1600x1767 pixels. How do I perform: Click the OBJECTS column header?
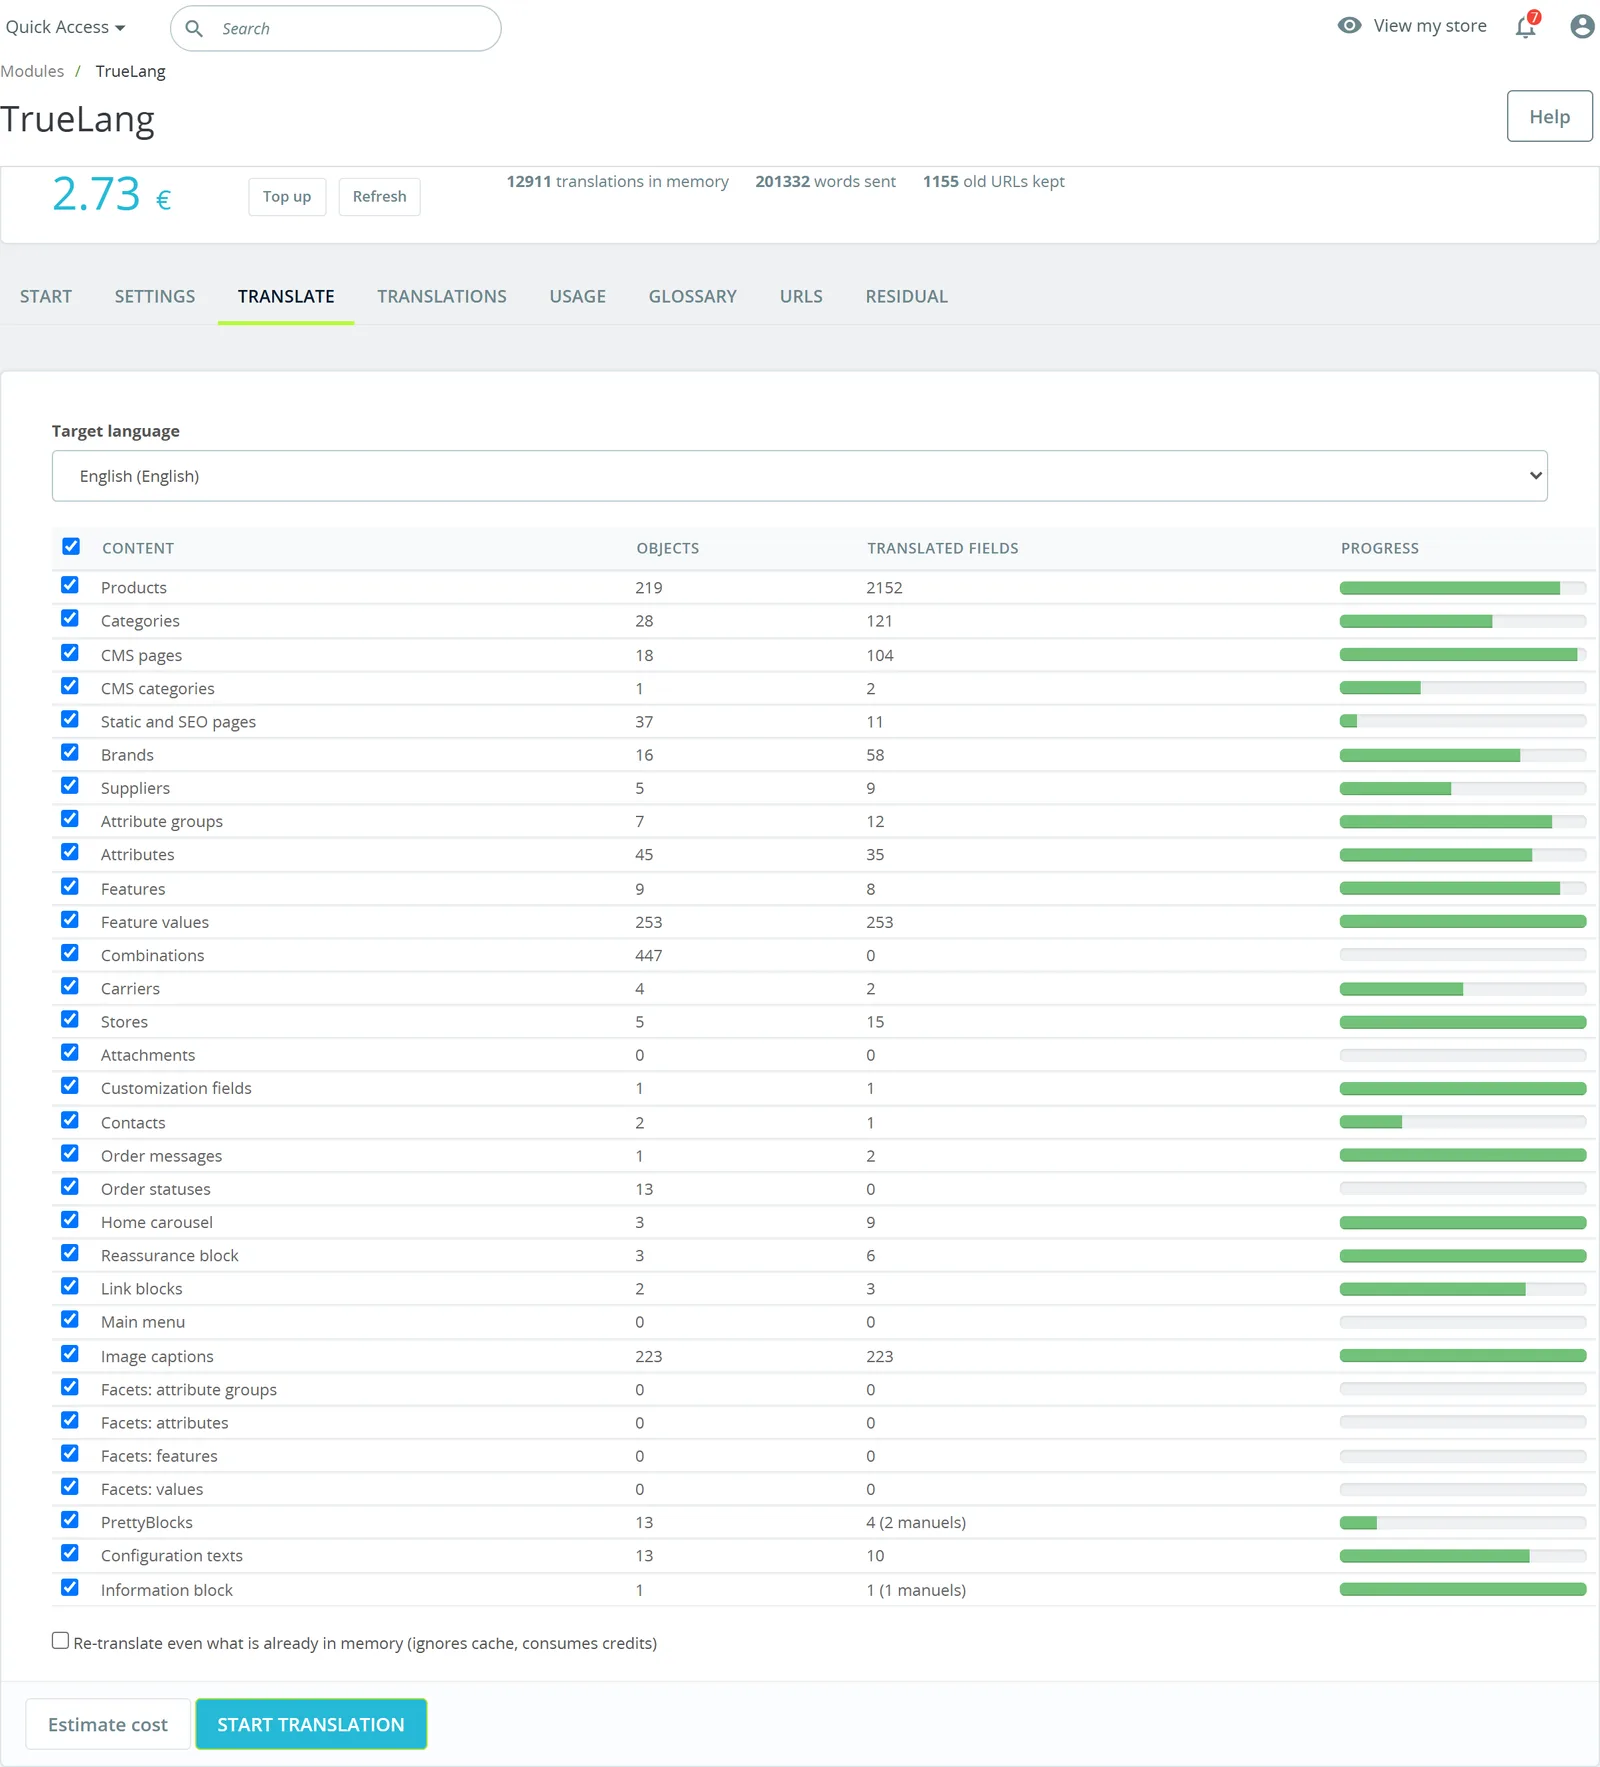[668, 548]
